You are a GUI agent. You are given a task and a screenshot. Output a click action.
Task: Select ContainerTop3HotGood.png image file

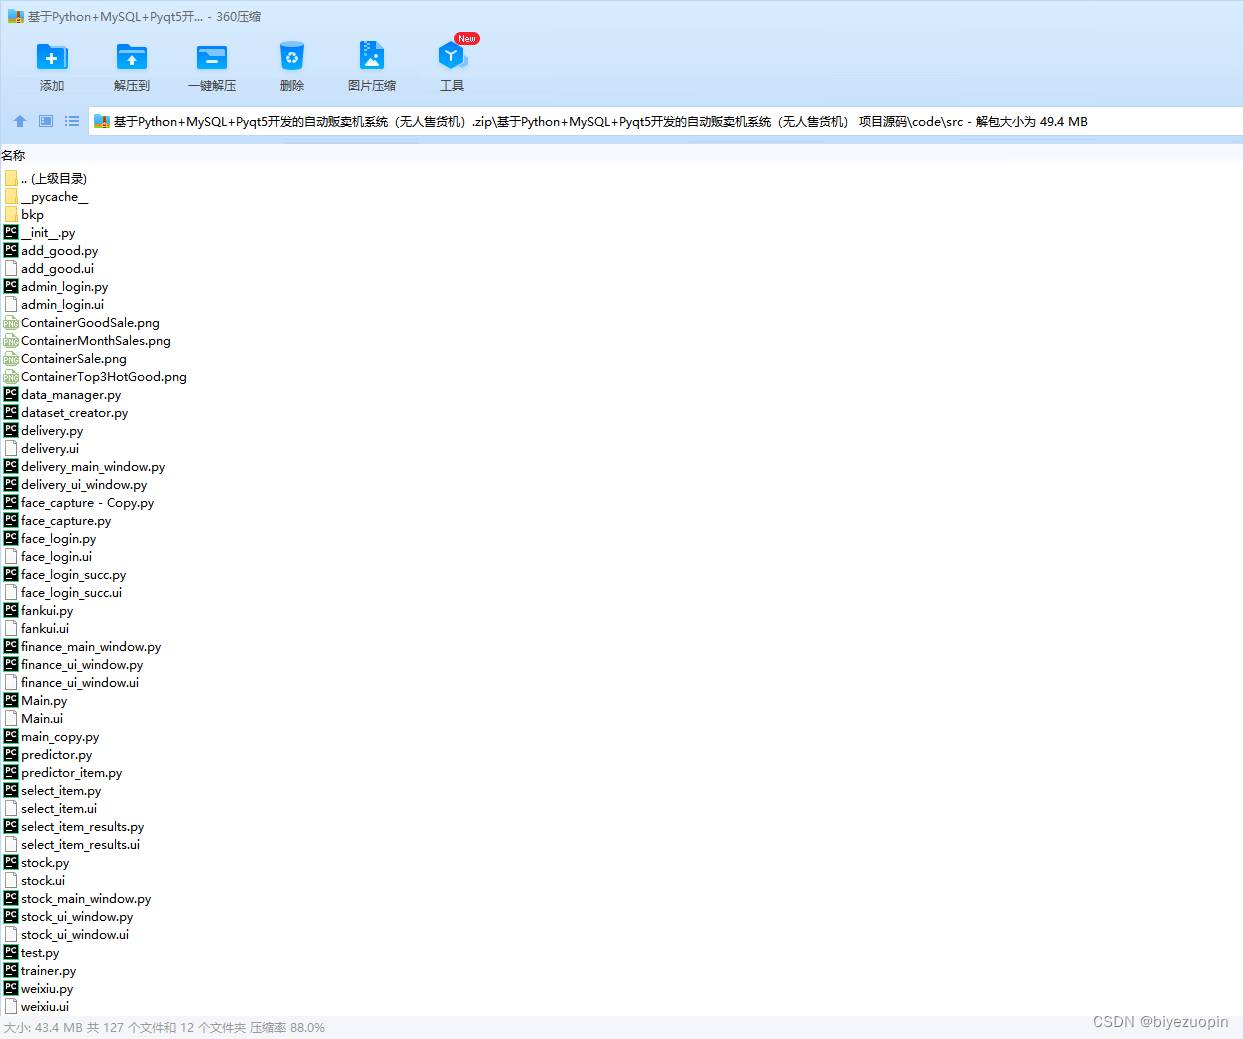(95, 376)
